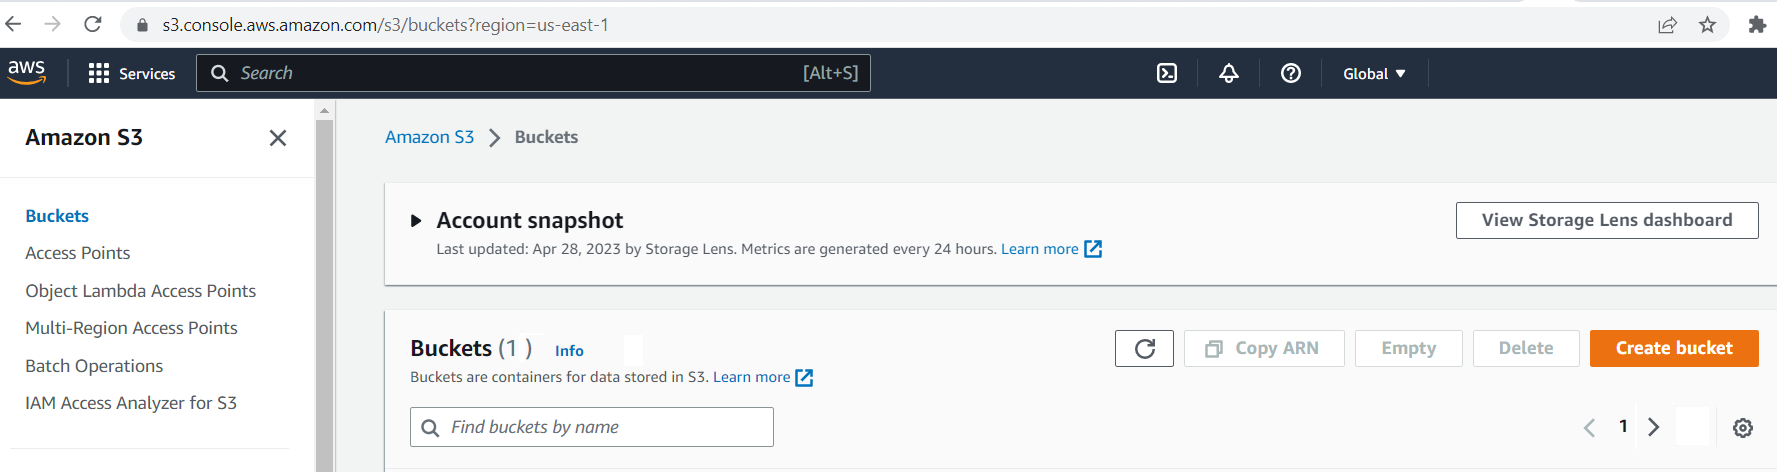Open the Global region dropdown

(1374, 73)
